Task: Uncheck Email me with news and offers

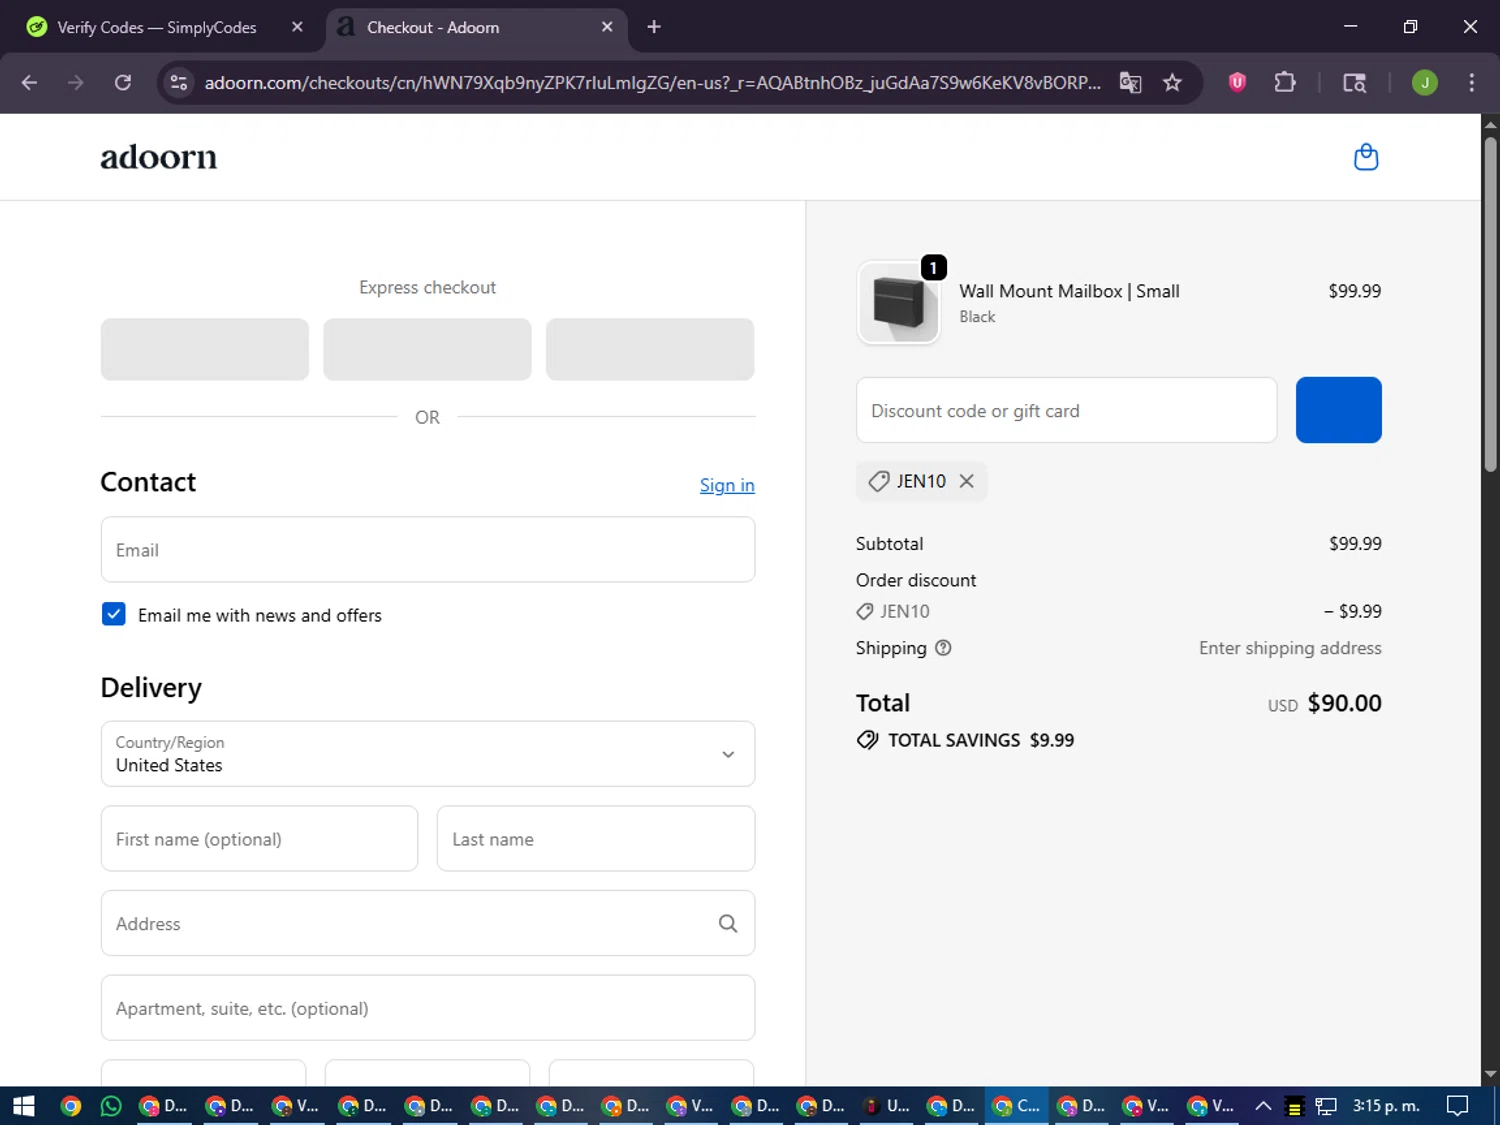Action: [114, 614]
